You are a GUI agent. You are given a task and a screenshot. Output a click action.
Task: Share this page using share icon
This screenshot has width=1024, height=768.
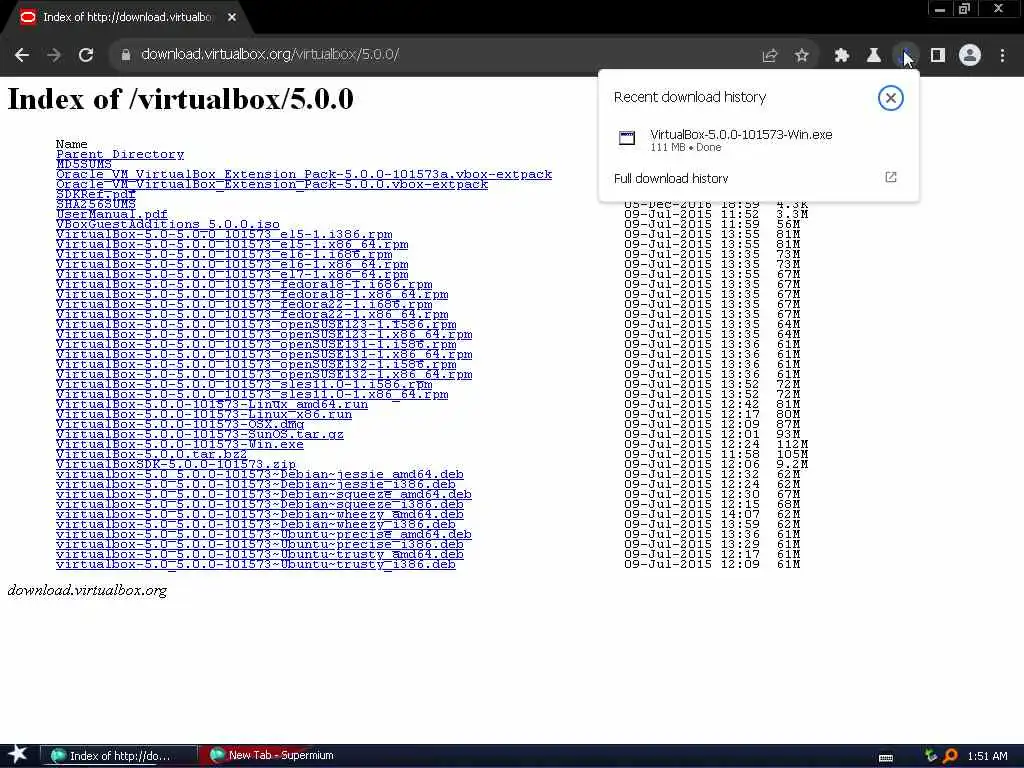(770, 56)
